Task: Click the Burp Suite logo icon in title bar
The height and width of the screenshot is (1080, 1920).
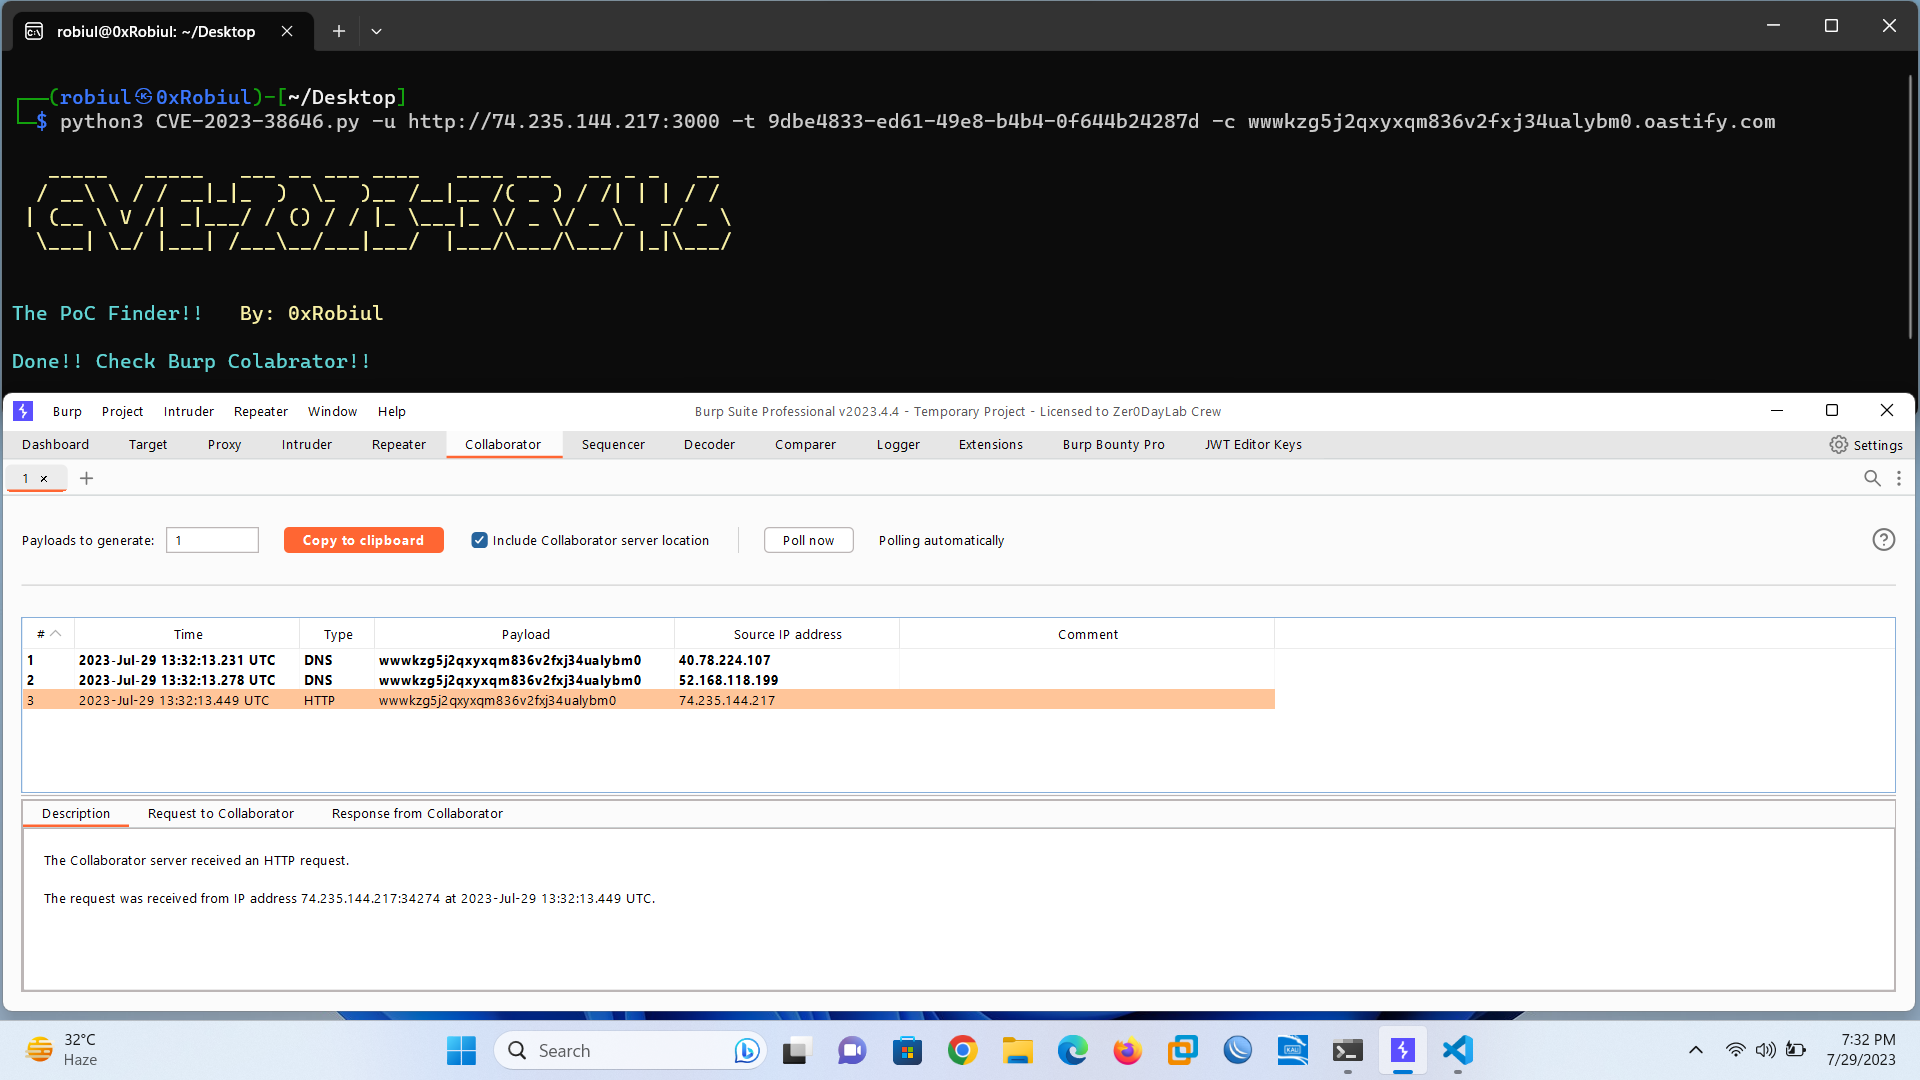Action: pyautogui.click(x=23, y=411)
